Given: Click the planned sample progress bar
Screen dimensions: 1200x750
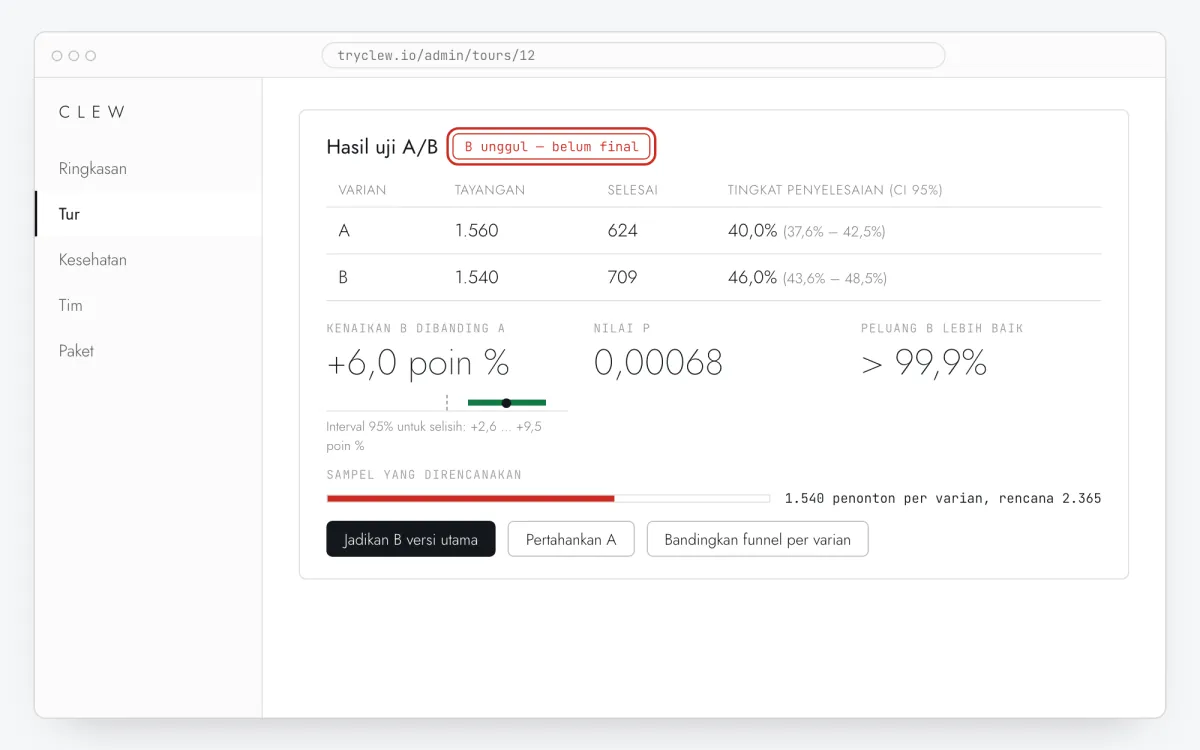Looking at the screenshot, I should point(548,498).
